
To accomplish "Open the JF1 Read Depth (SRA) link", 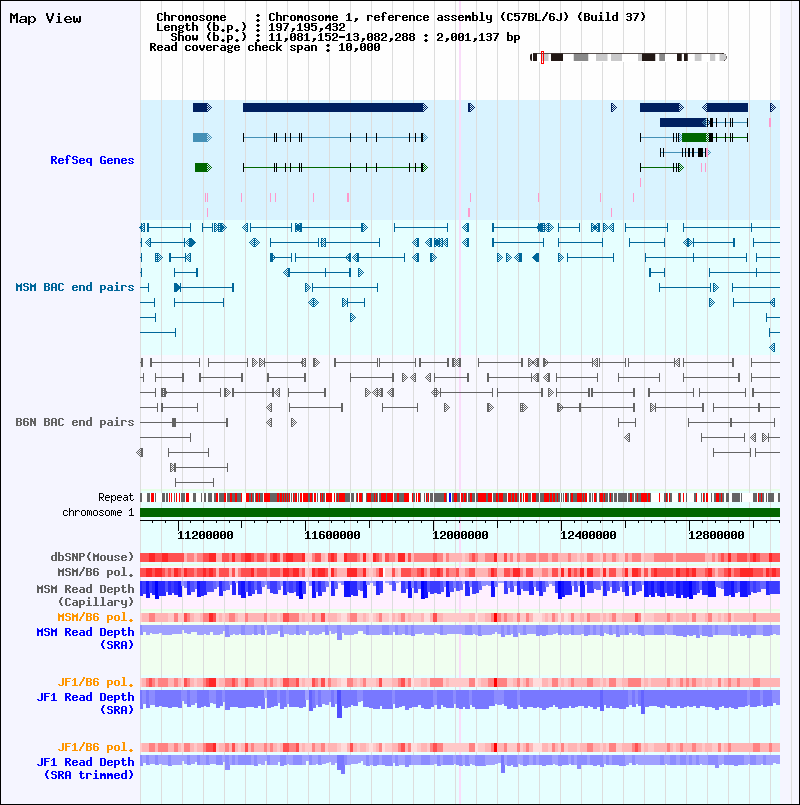I will coord(85,703).
